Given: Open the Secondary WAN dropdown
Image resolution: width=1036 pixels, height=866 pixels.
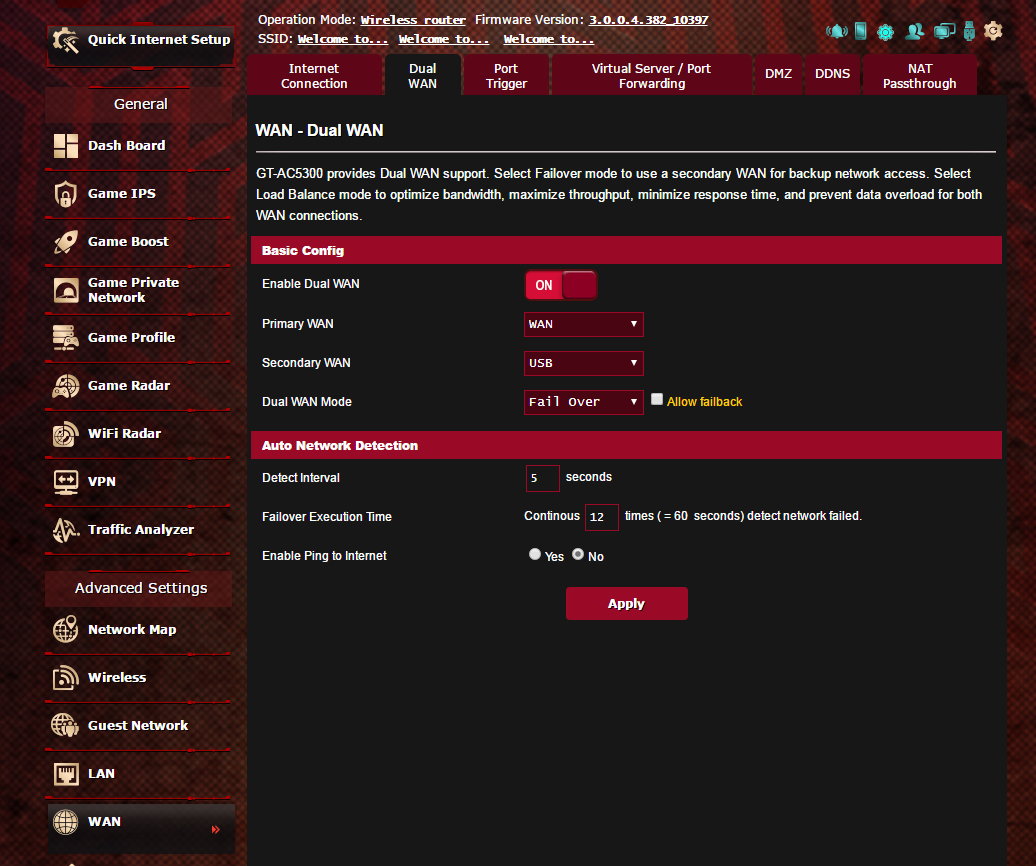Looking at the screenshot, I should coord(583,363).
